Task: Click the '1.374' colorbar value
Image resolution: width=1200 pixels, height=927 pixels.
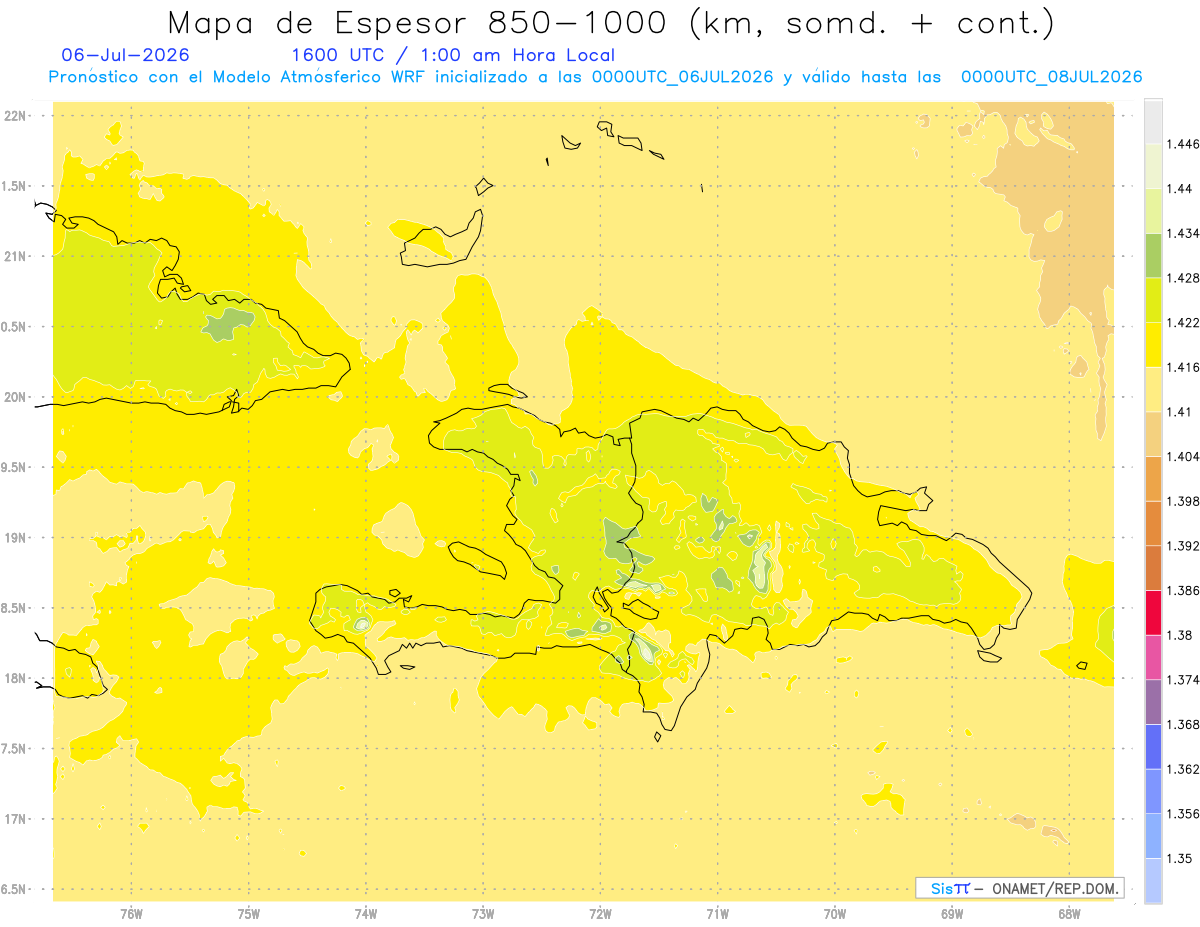Action: [1185, 679]
